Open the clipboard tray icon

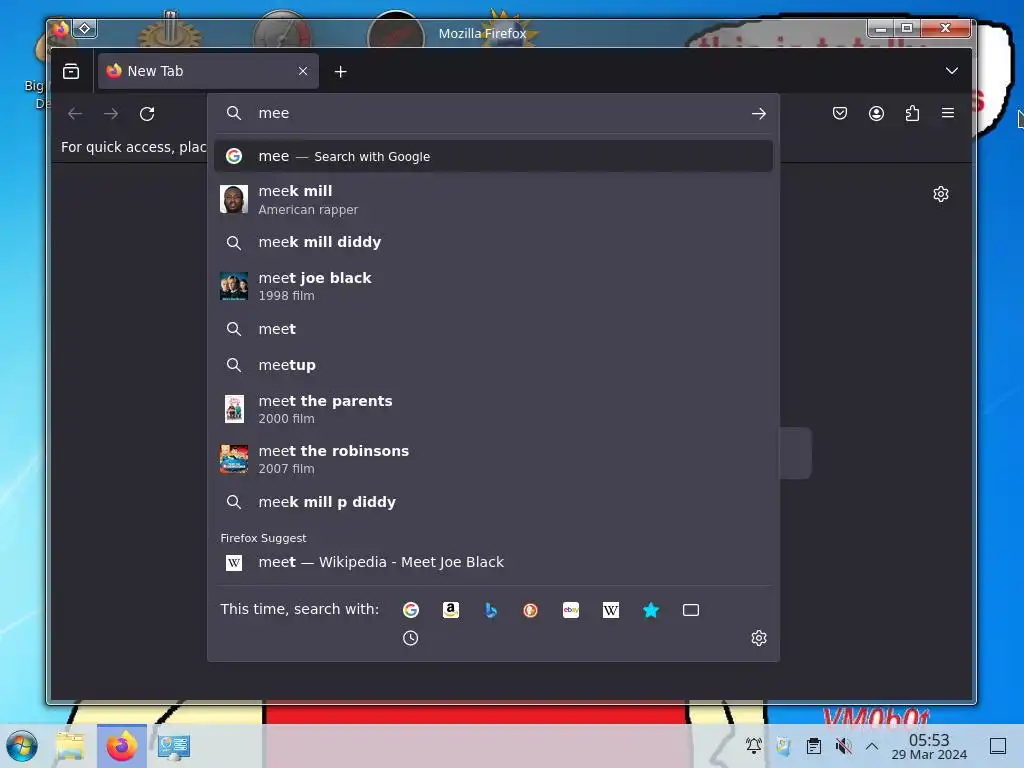[x=814, y=746]
